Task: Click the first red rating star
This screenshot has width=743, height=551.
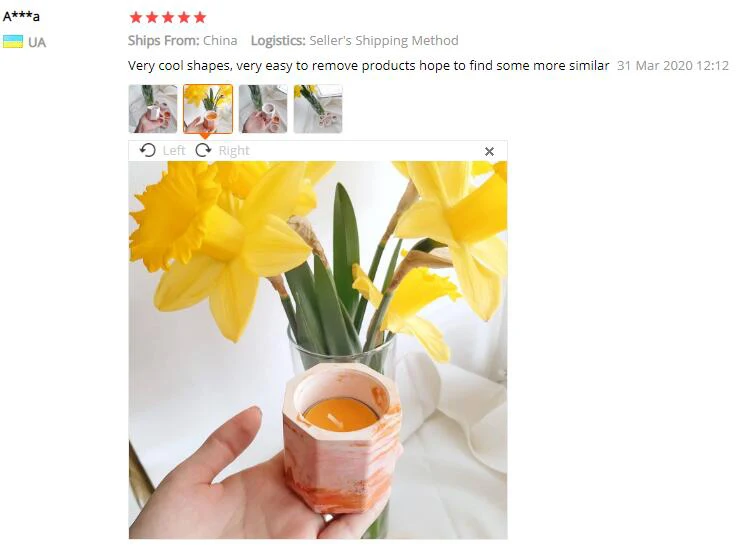Action: 136,18
